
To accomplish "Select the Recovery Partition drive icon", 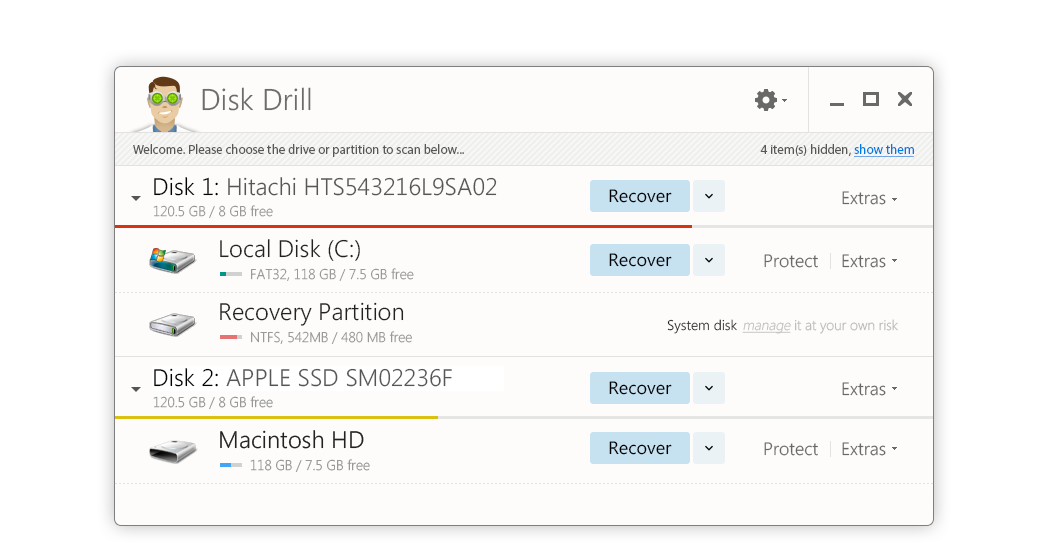I will 172,323.
